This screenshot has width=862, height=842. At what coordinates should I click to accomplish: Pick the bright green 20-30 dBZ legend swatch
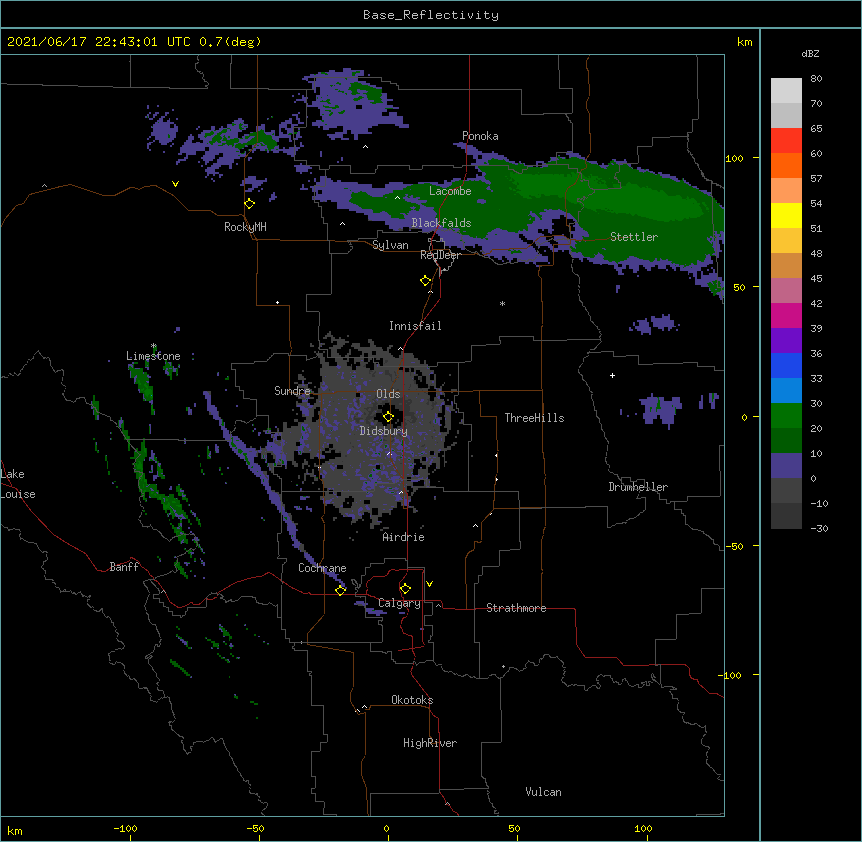point(786,416)
